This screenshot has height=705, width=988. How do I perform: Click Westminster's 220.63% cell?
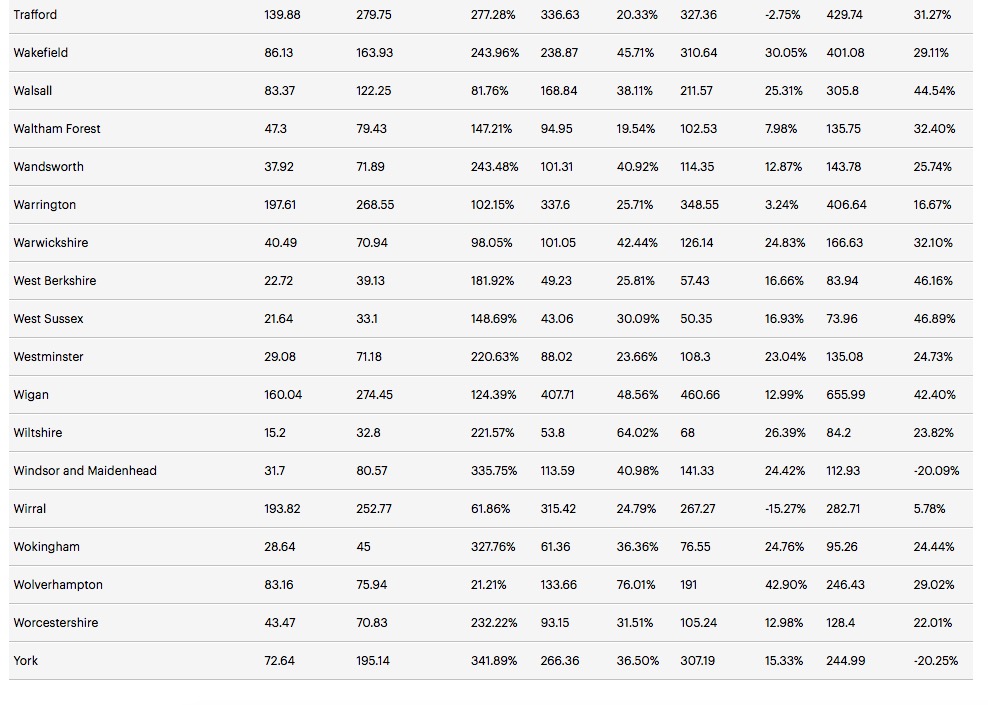[x=494, y=357]
